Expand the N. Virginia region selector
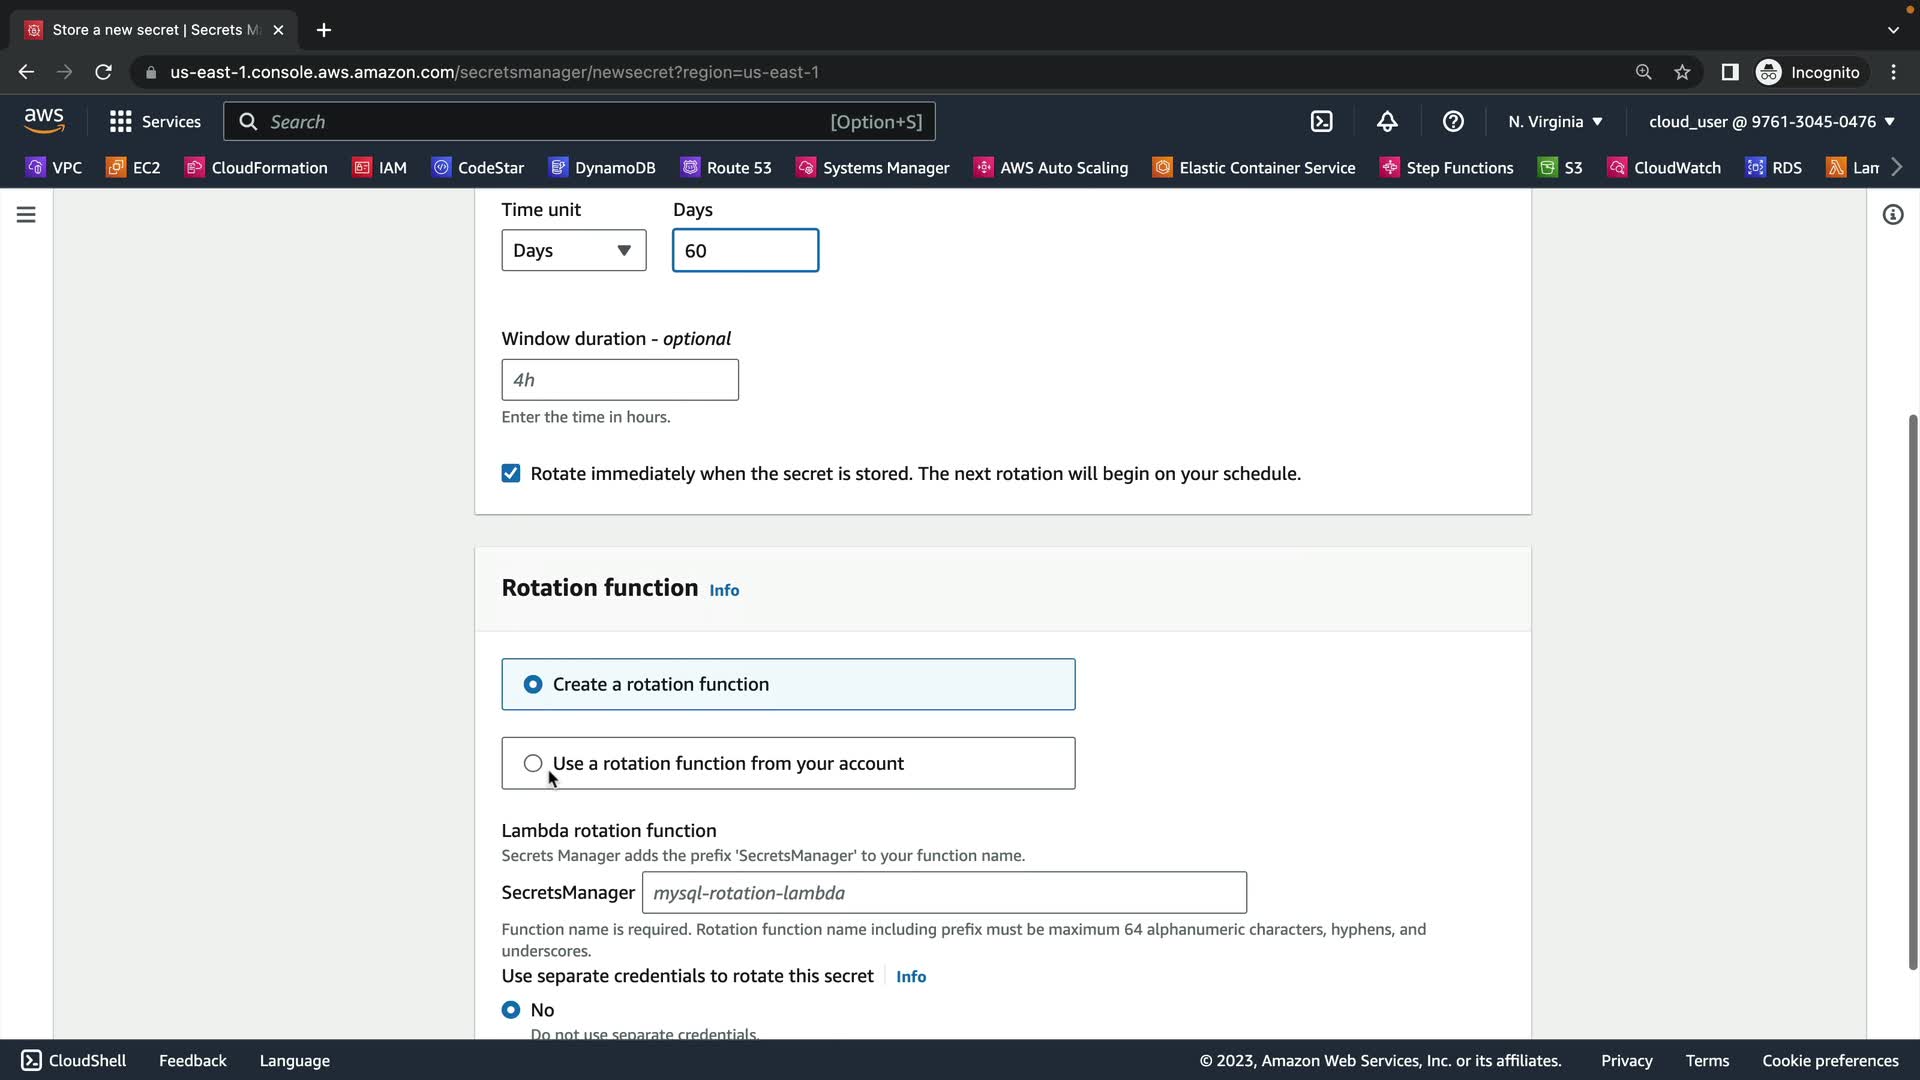Viewport: 1920px width, 1080px height. 1555,122
